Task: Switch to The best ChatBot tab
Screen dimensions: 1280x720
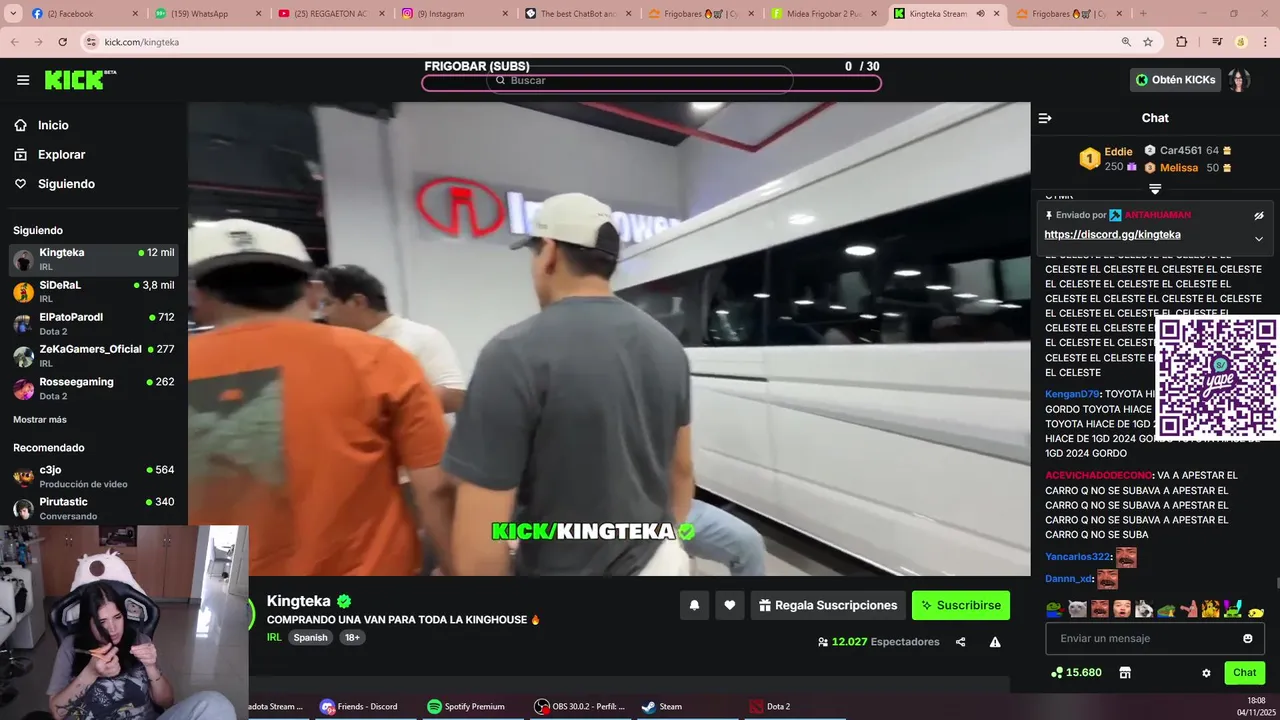Action: [x=576, y=14]
